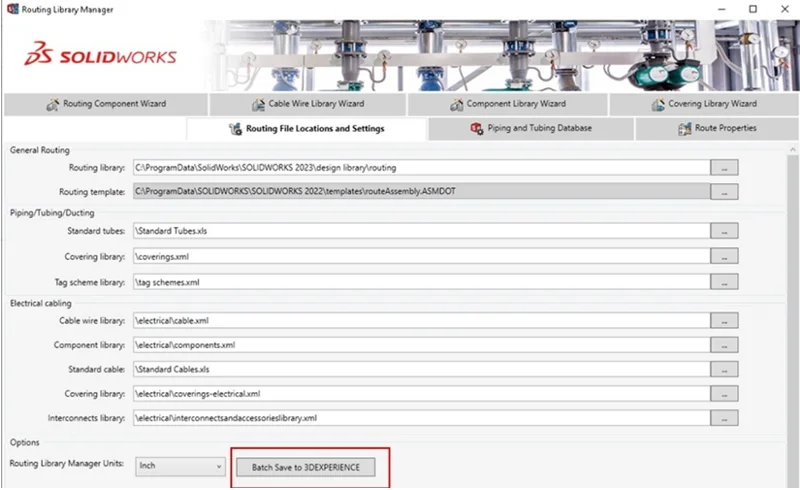Click the Piping and Tubing Database icon

coord(477,129)
